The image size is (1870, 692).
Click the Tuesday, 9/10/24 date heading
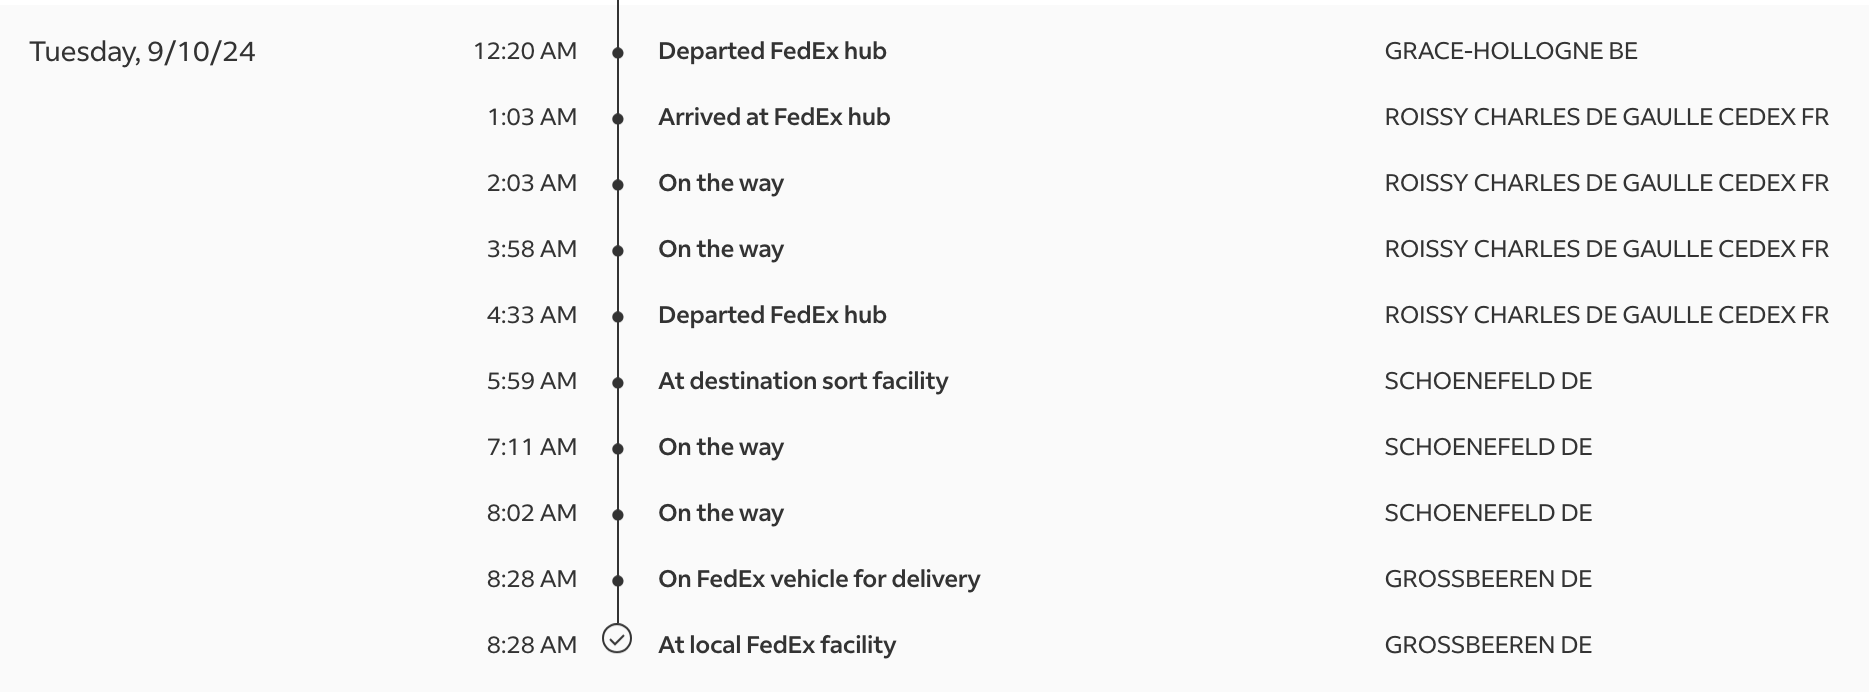(x=142, y=52)
